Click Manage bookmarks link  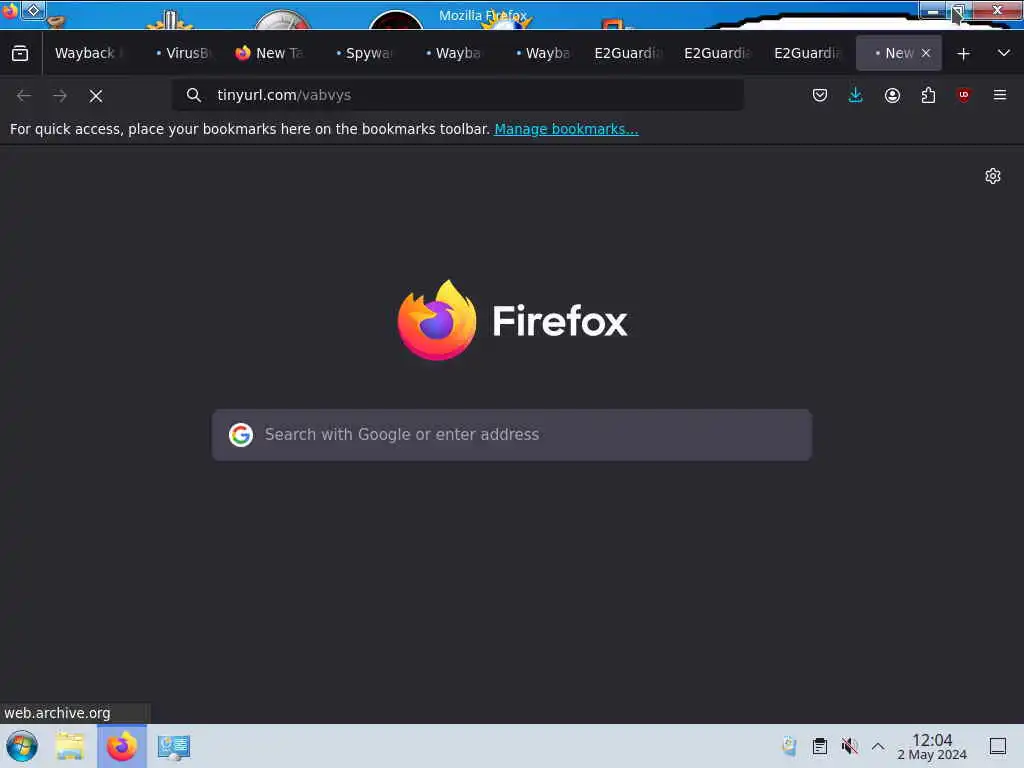566,129
